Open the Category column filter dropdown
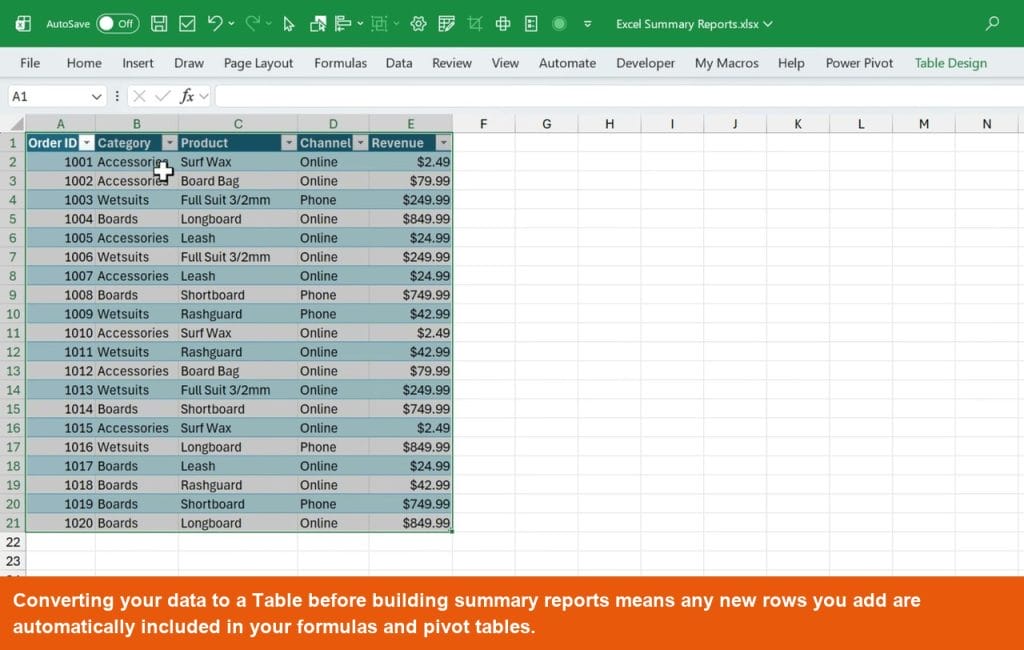Screen dimensions: 1024x650 point(170,143)
